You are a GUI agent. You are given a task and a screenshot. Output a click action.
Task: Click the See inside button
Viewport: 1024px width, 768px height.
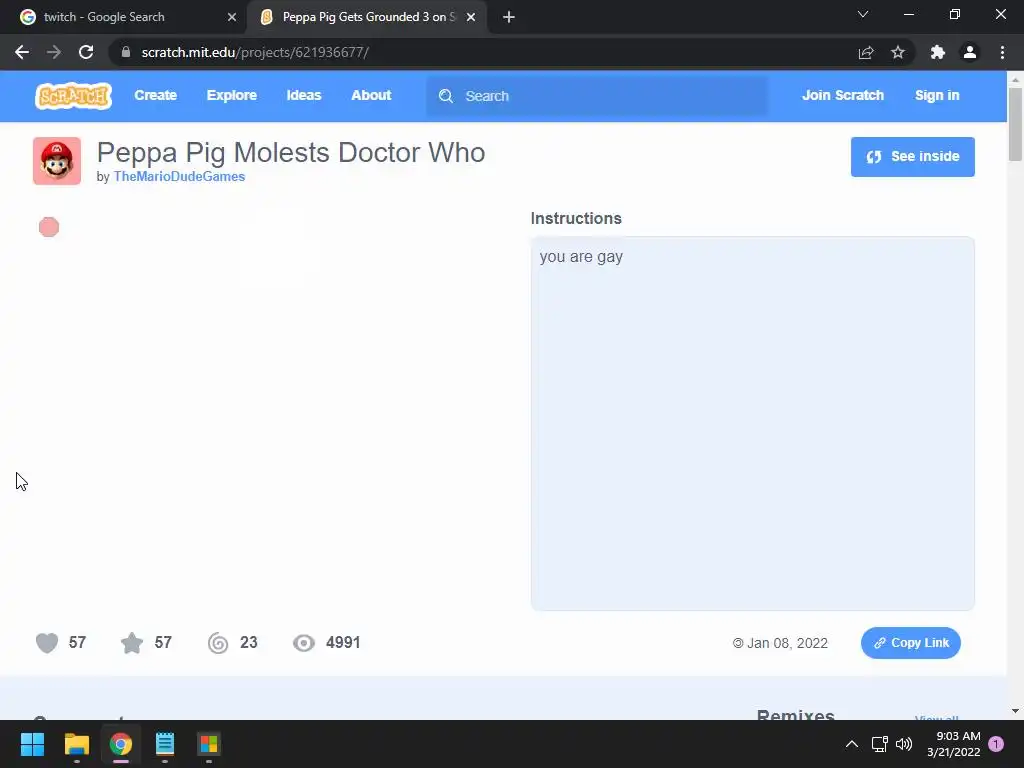(x=912, y=157)
